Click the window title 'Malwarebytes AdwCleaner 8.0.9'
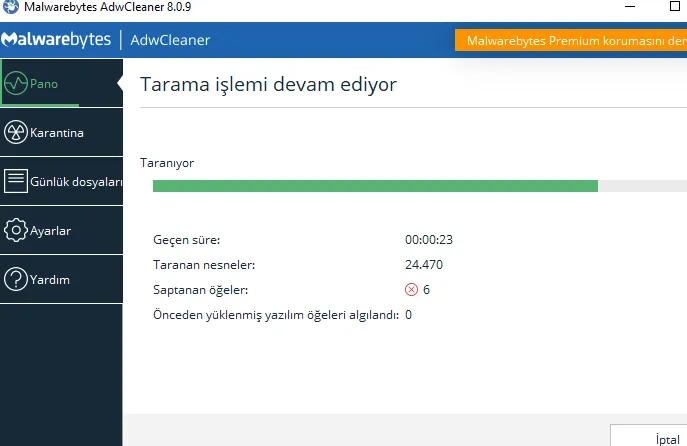687x446 pixels. [107, 7]
